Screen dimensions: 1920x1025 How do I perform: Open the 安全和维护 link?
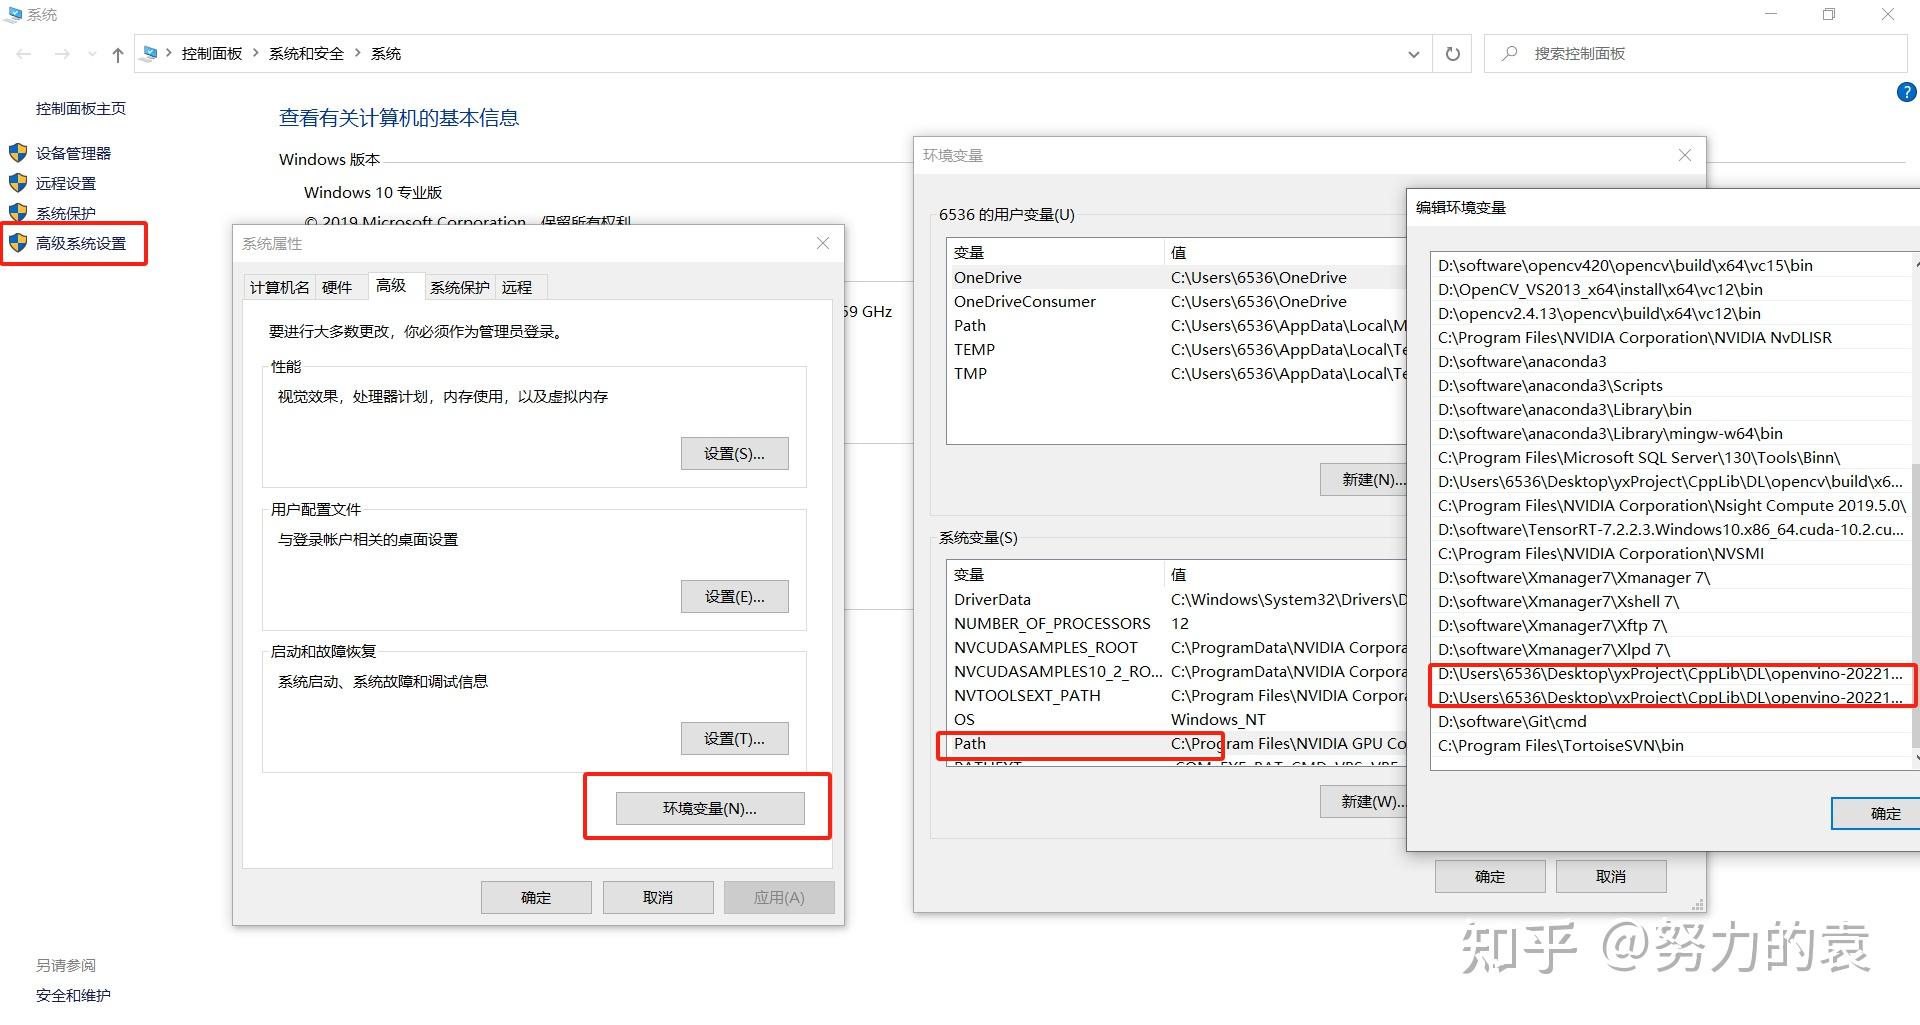pos(73,995)
